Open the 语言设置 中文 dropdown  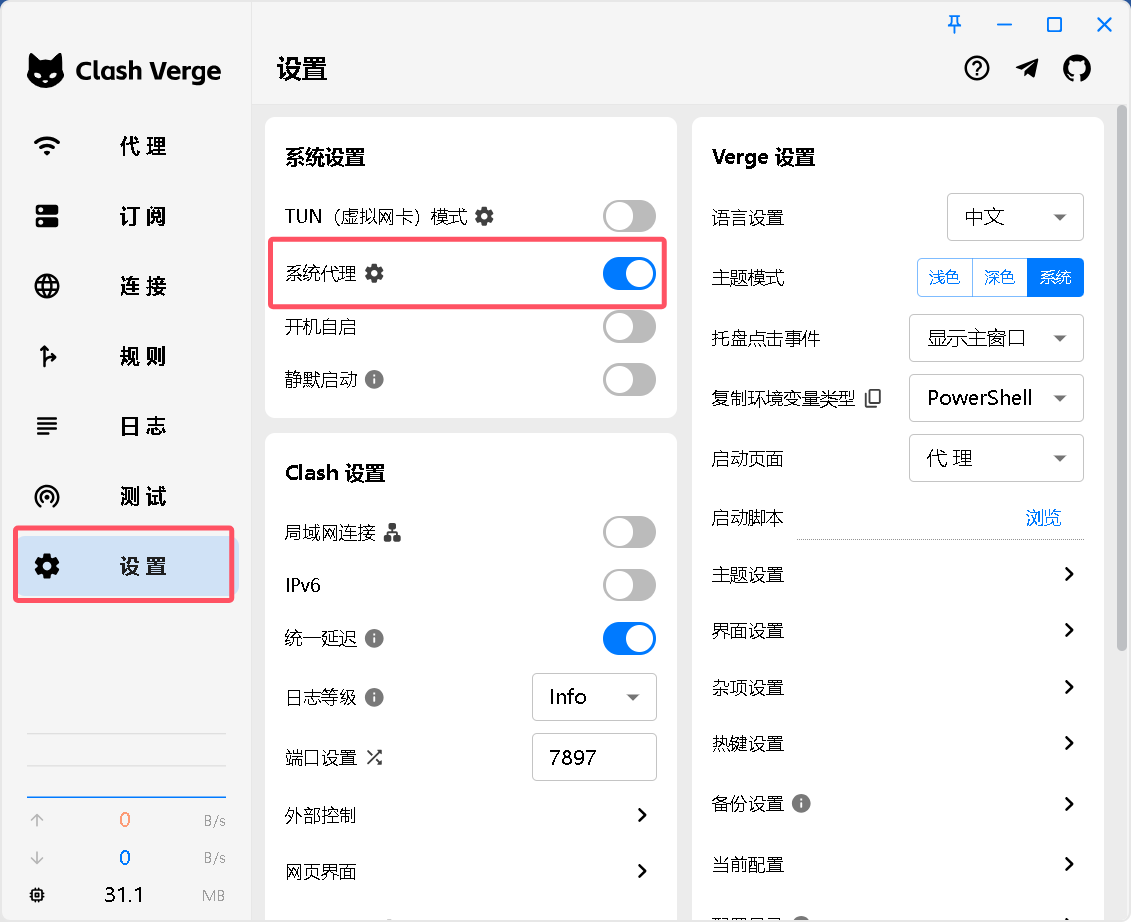(x=1015, y=217)
